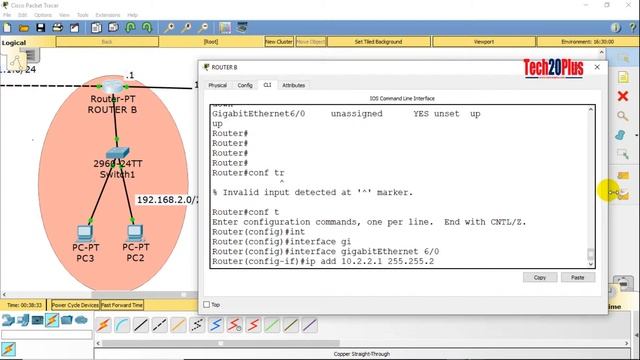
Task: Click the connections list horizontal scrollbar
Action: point(220,343)
